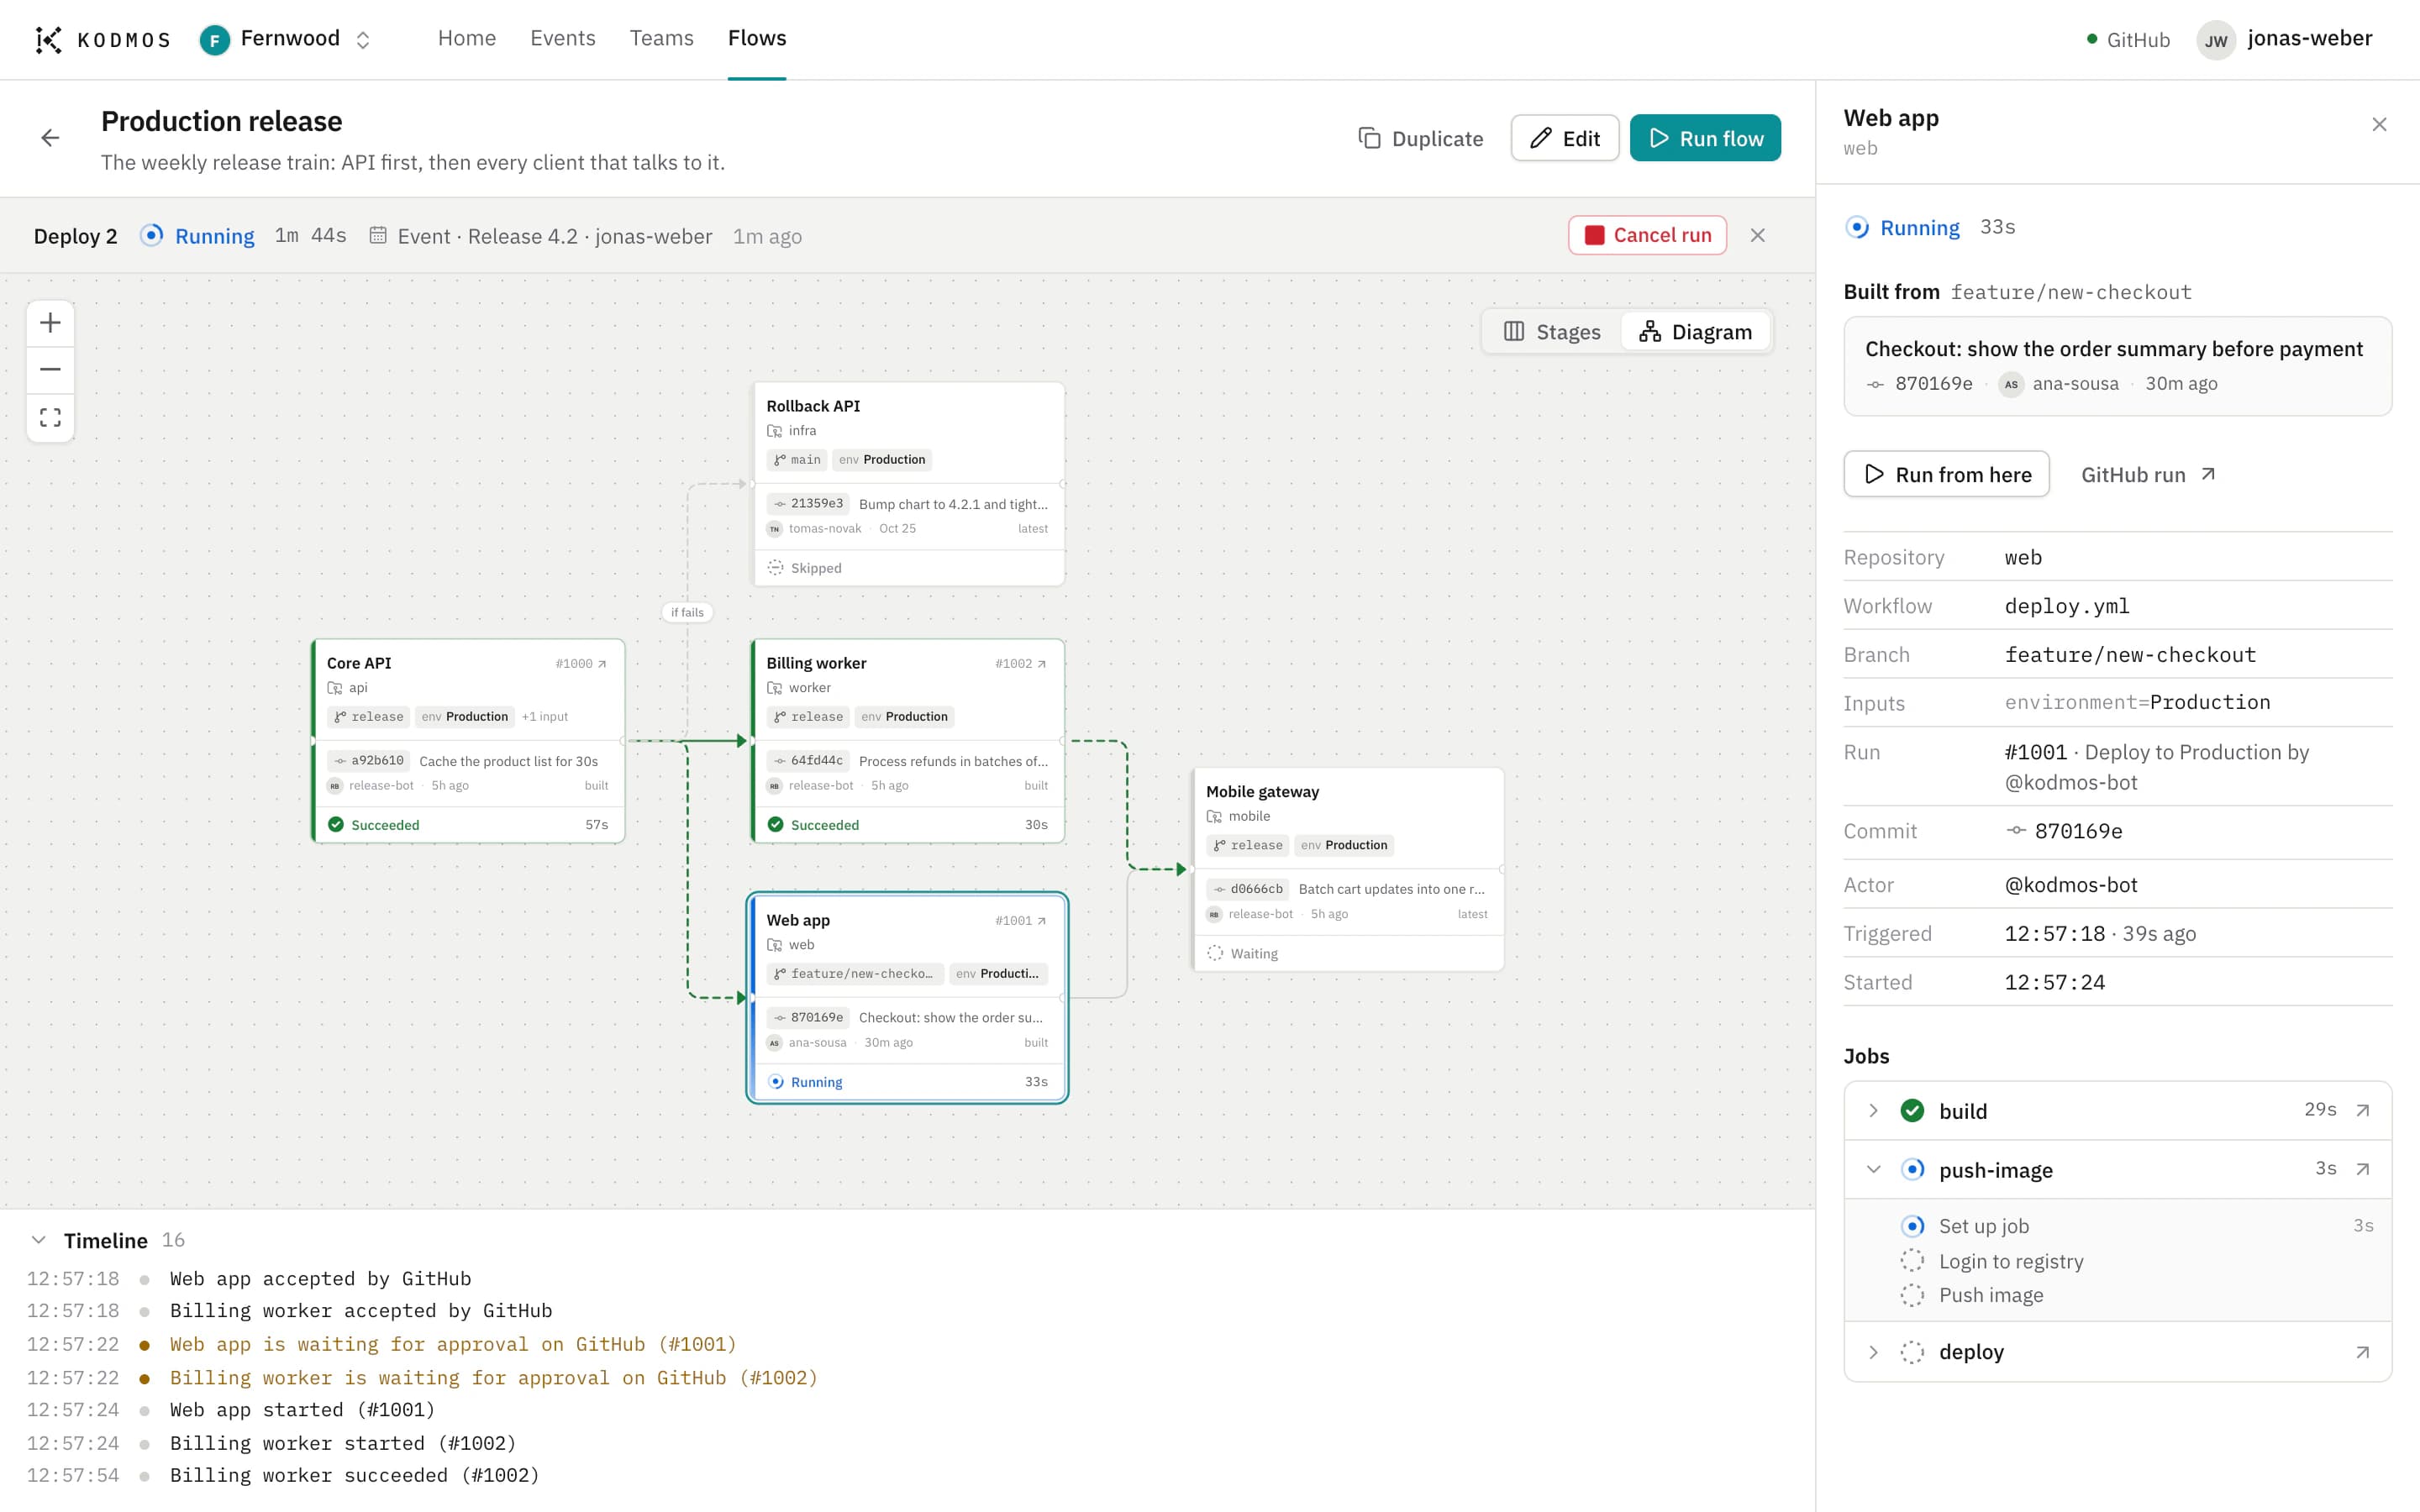Open the GitHub run external link

click(x=2148, y=475)
